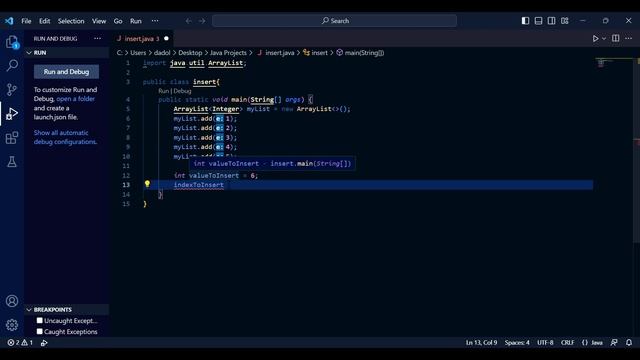Open the run button dropdown arrow
Screen dimensions: 640x360
point(604,38)
